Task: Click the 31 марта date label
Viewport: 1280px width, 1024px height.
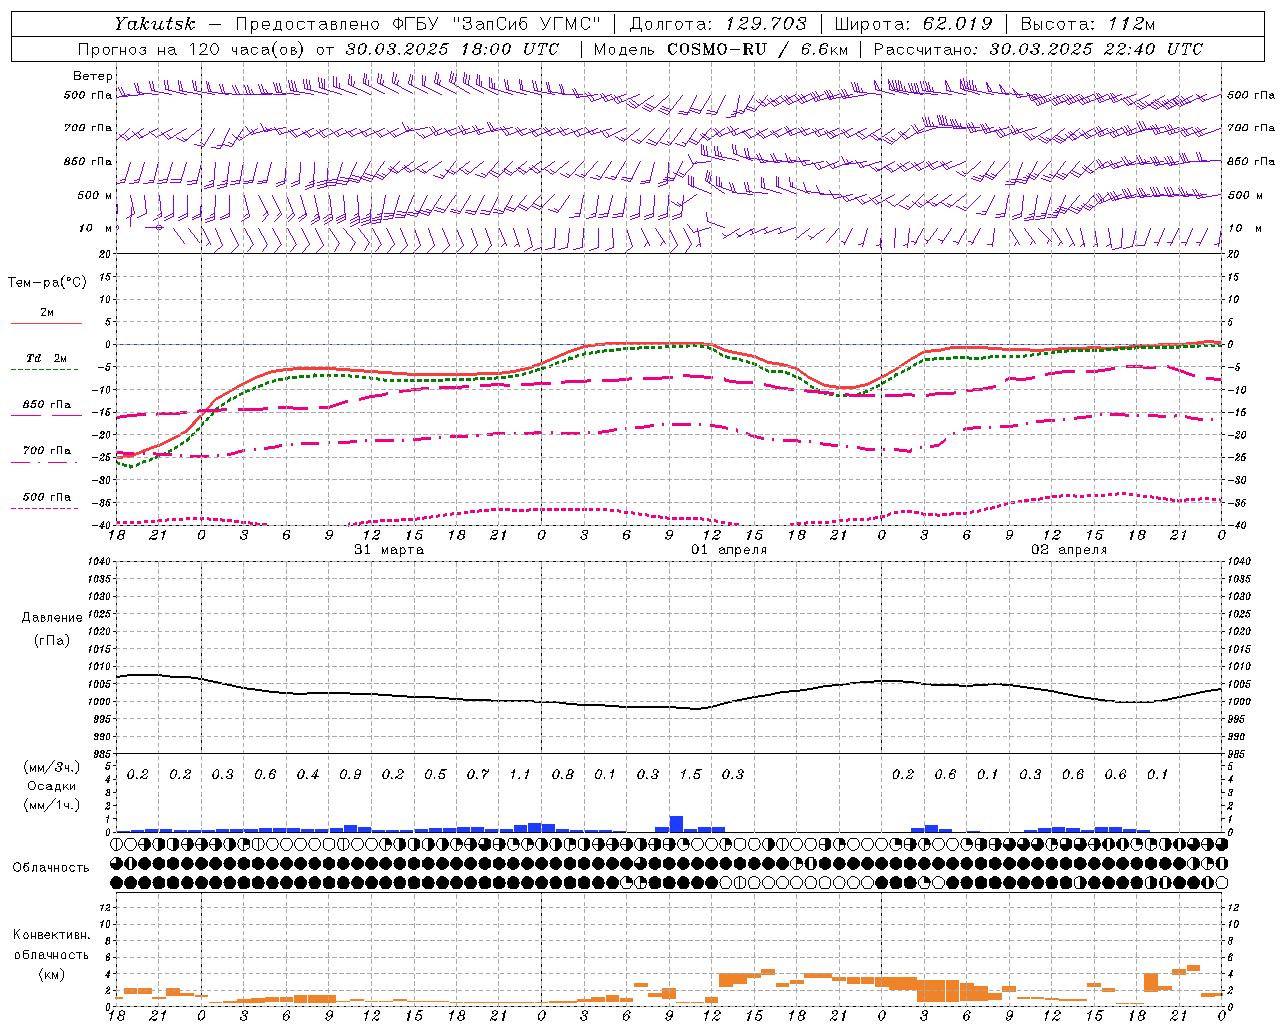Action: coord(389,550)
